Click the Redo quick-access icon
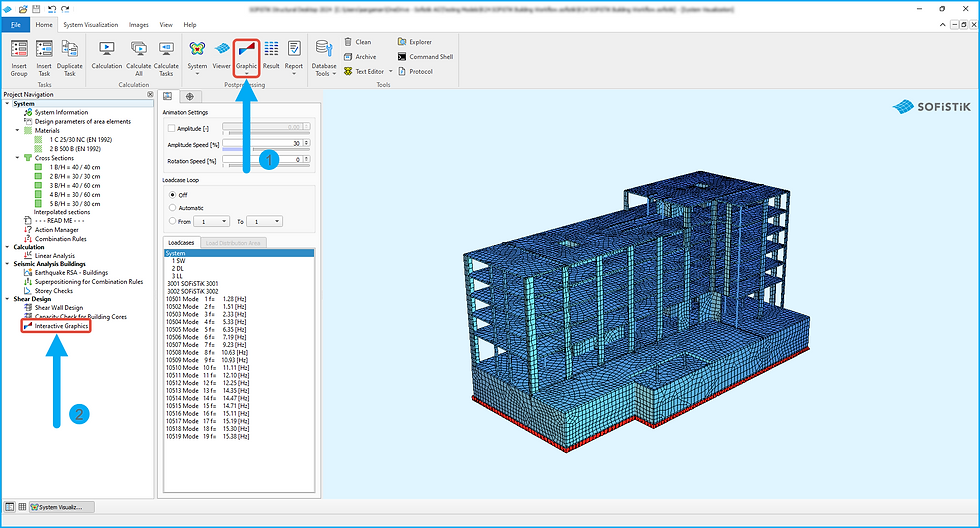This screenshot has width=980, height=528. tap(65, 9)
